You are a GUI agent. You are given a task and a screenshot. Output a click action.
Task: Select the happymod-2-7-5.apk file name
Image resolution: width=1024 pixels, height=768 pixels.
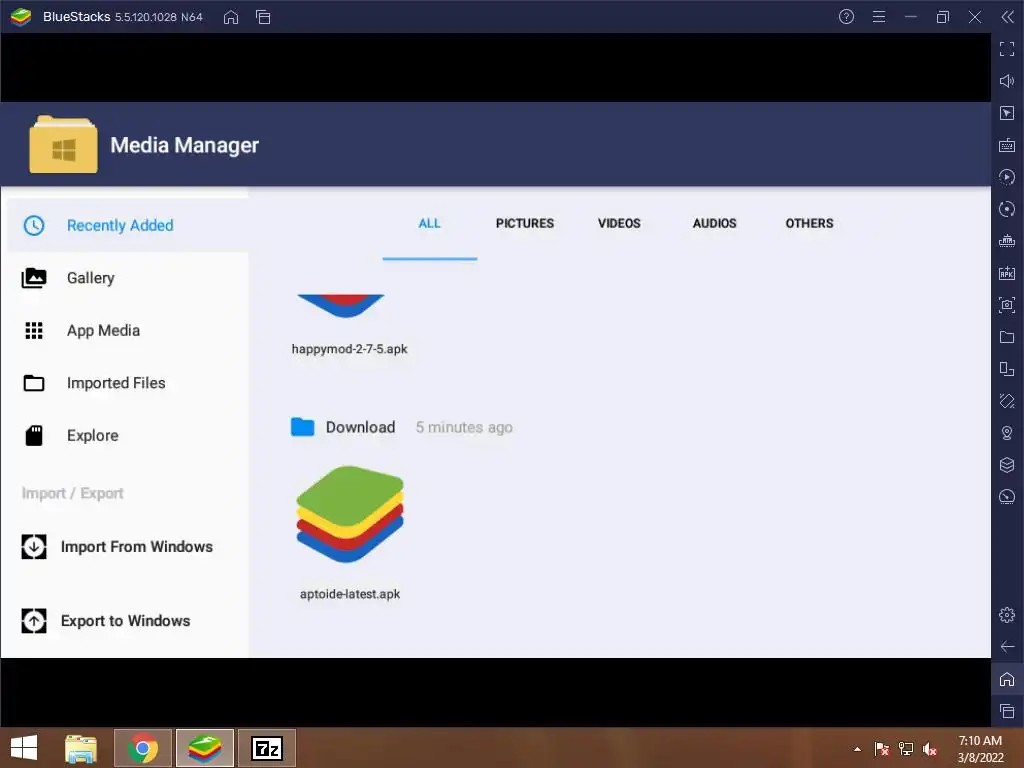coord(349,349)
